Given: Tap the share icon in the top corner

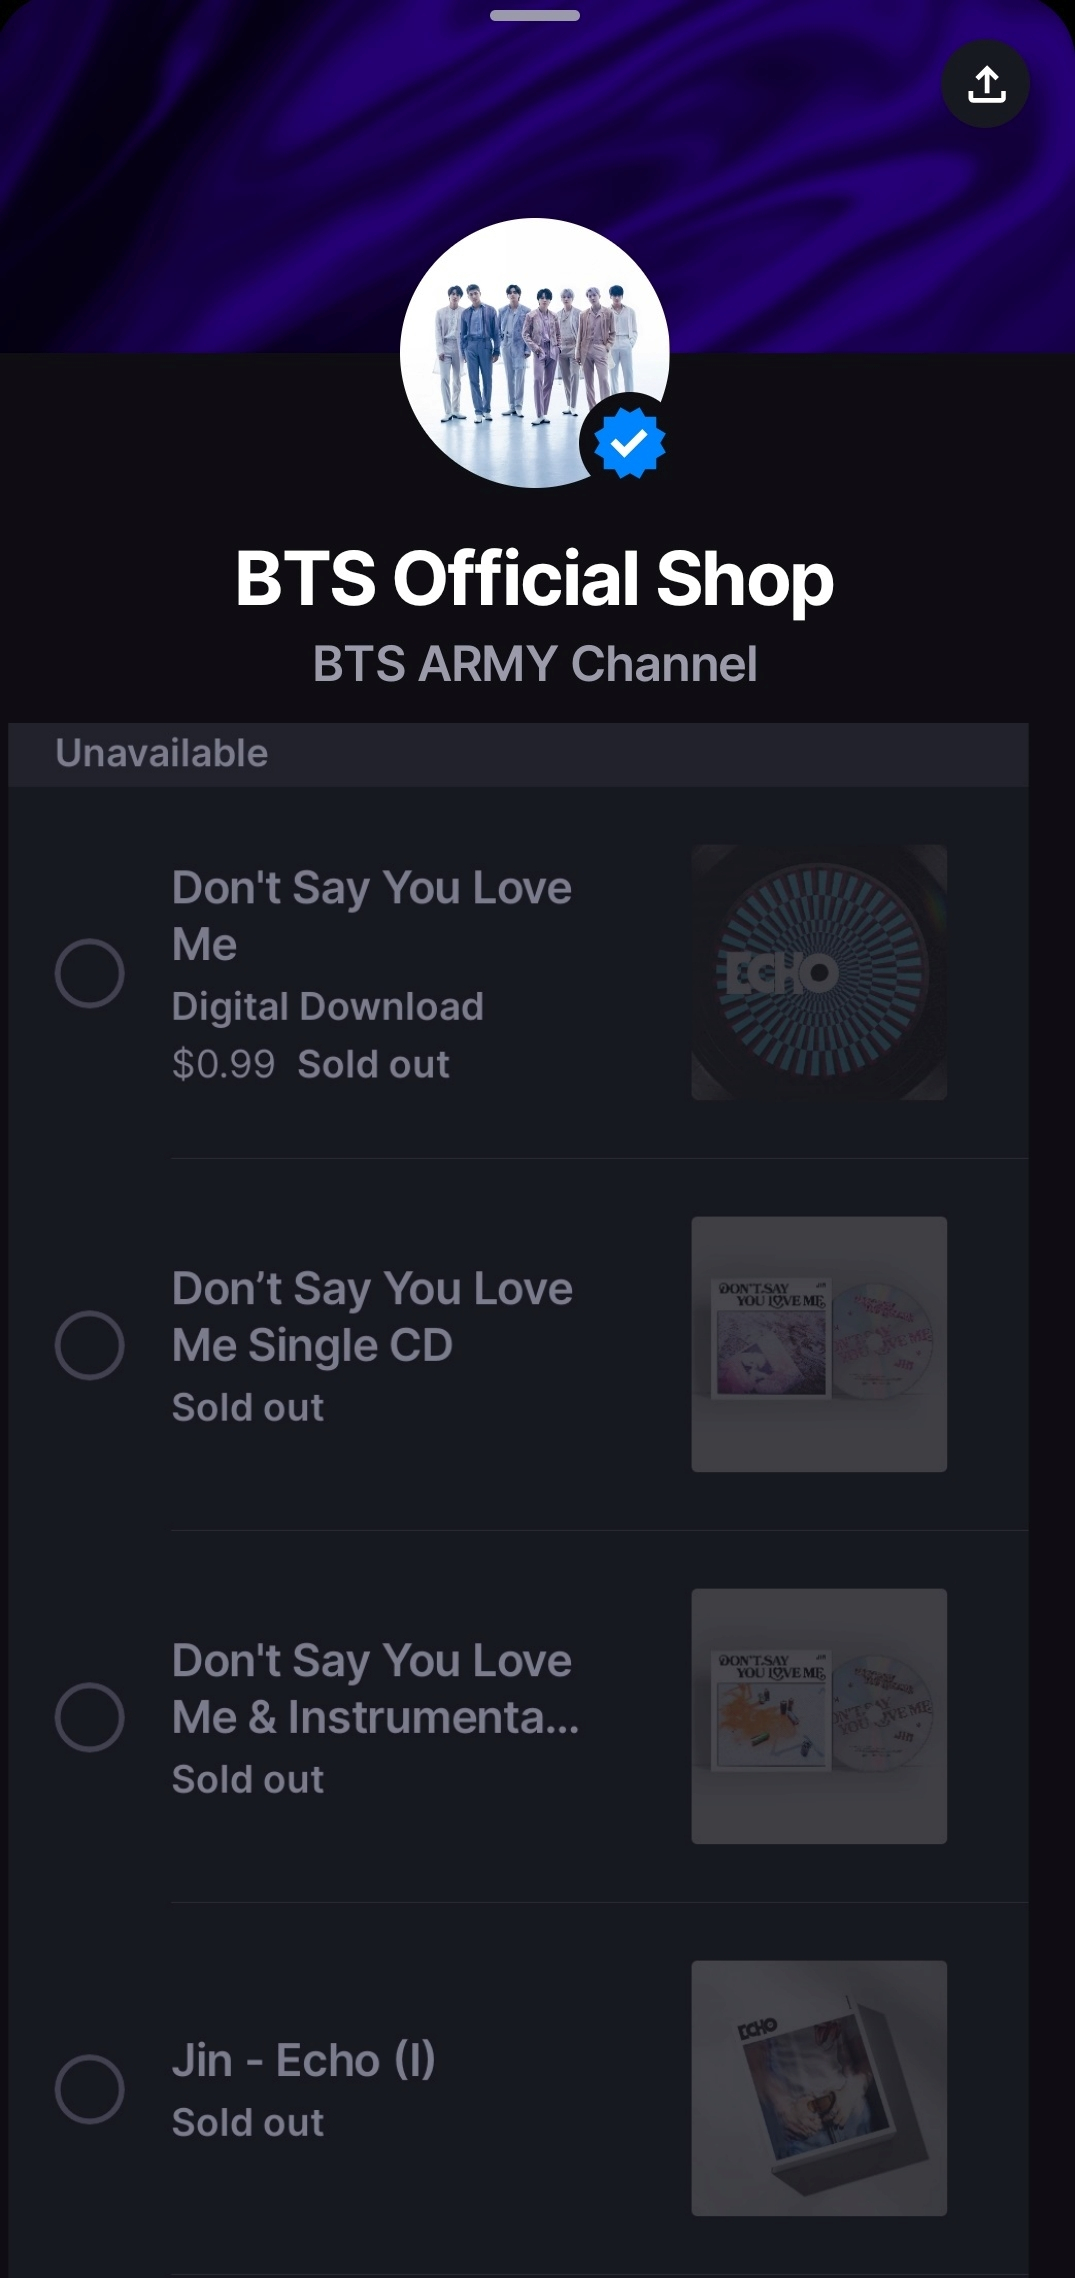Looking at the screenshot, I should point(986,84).
